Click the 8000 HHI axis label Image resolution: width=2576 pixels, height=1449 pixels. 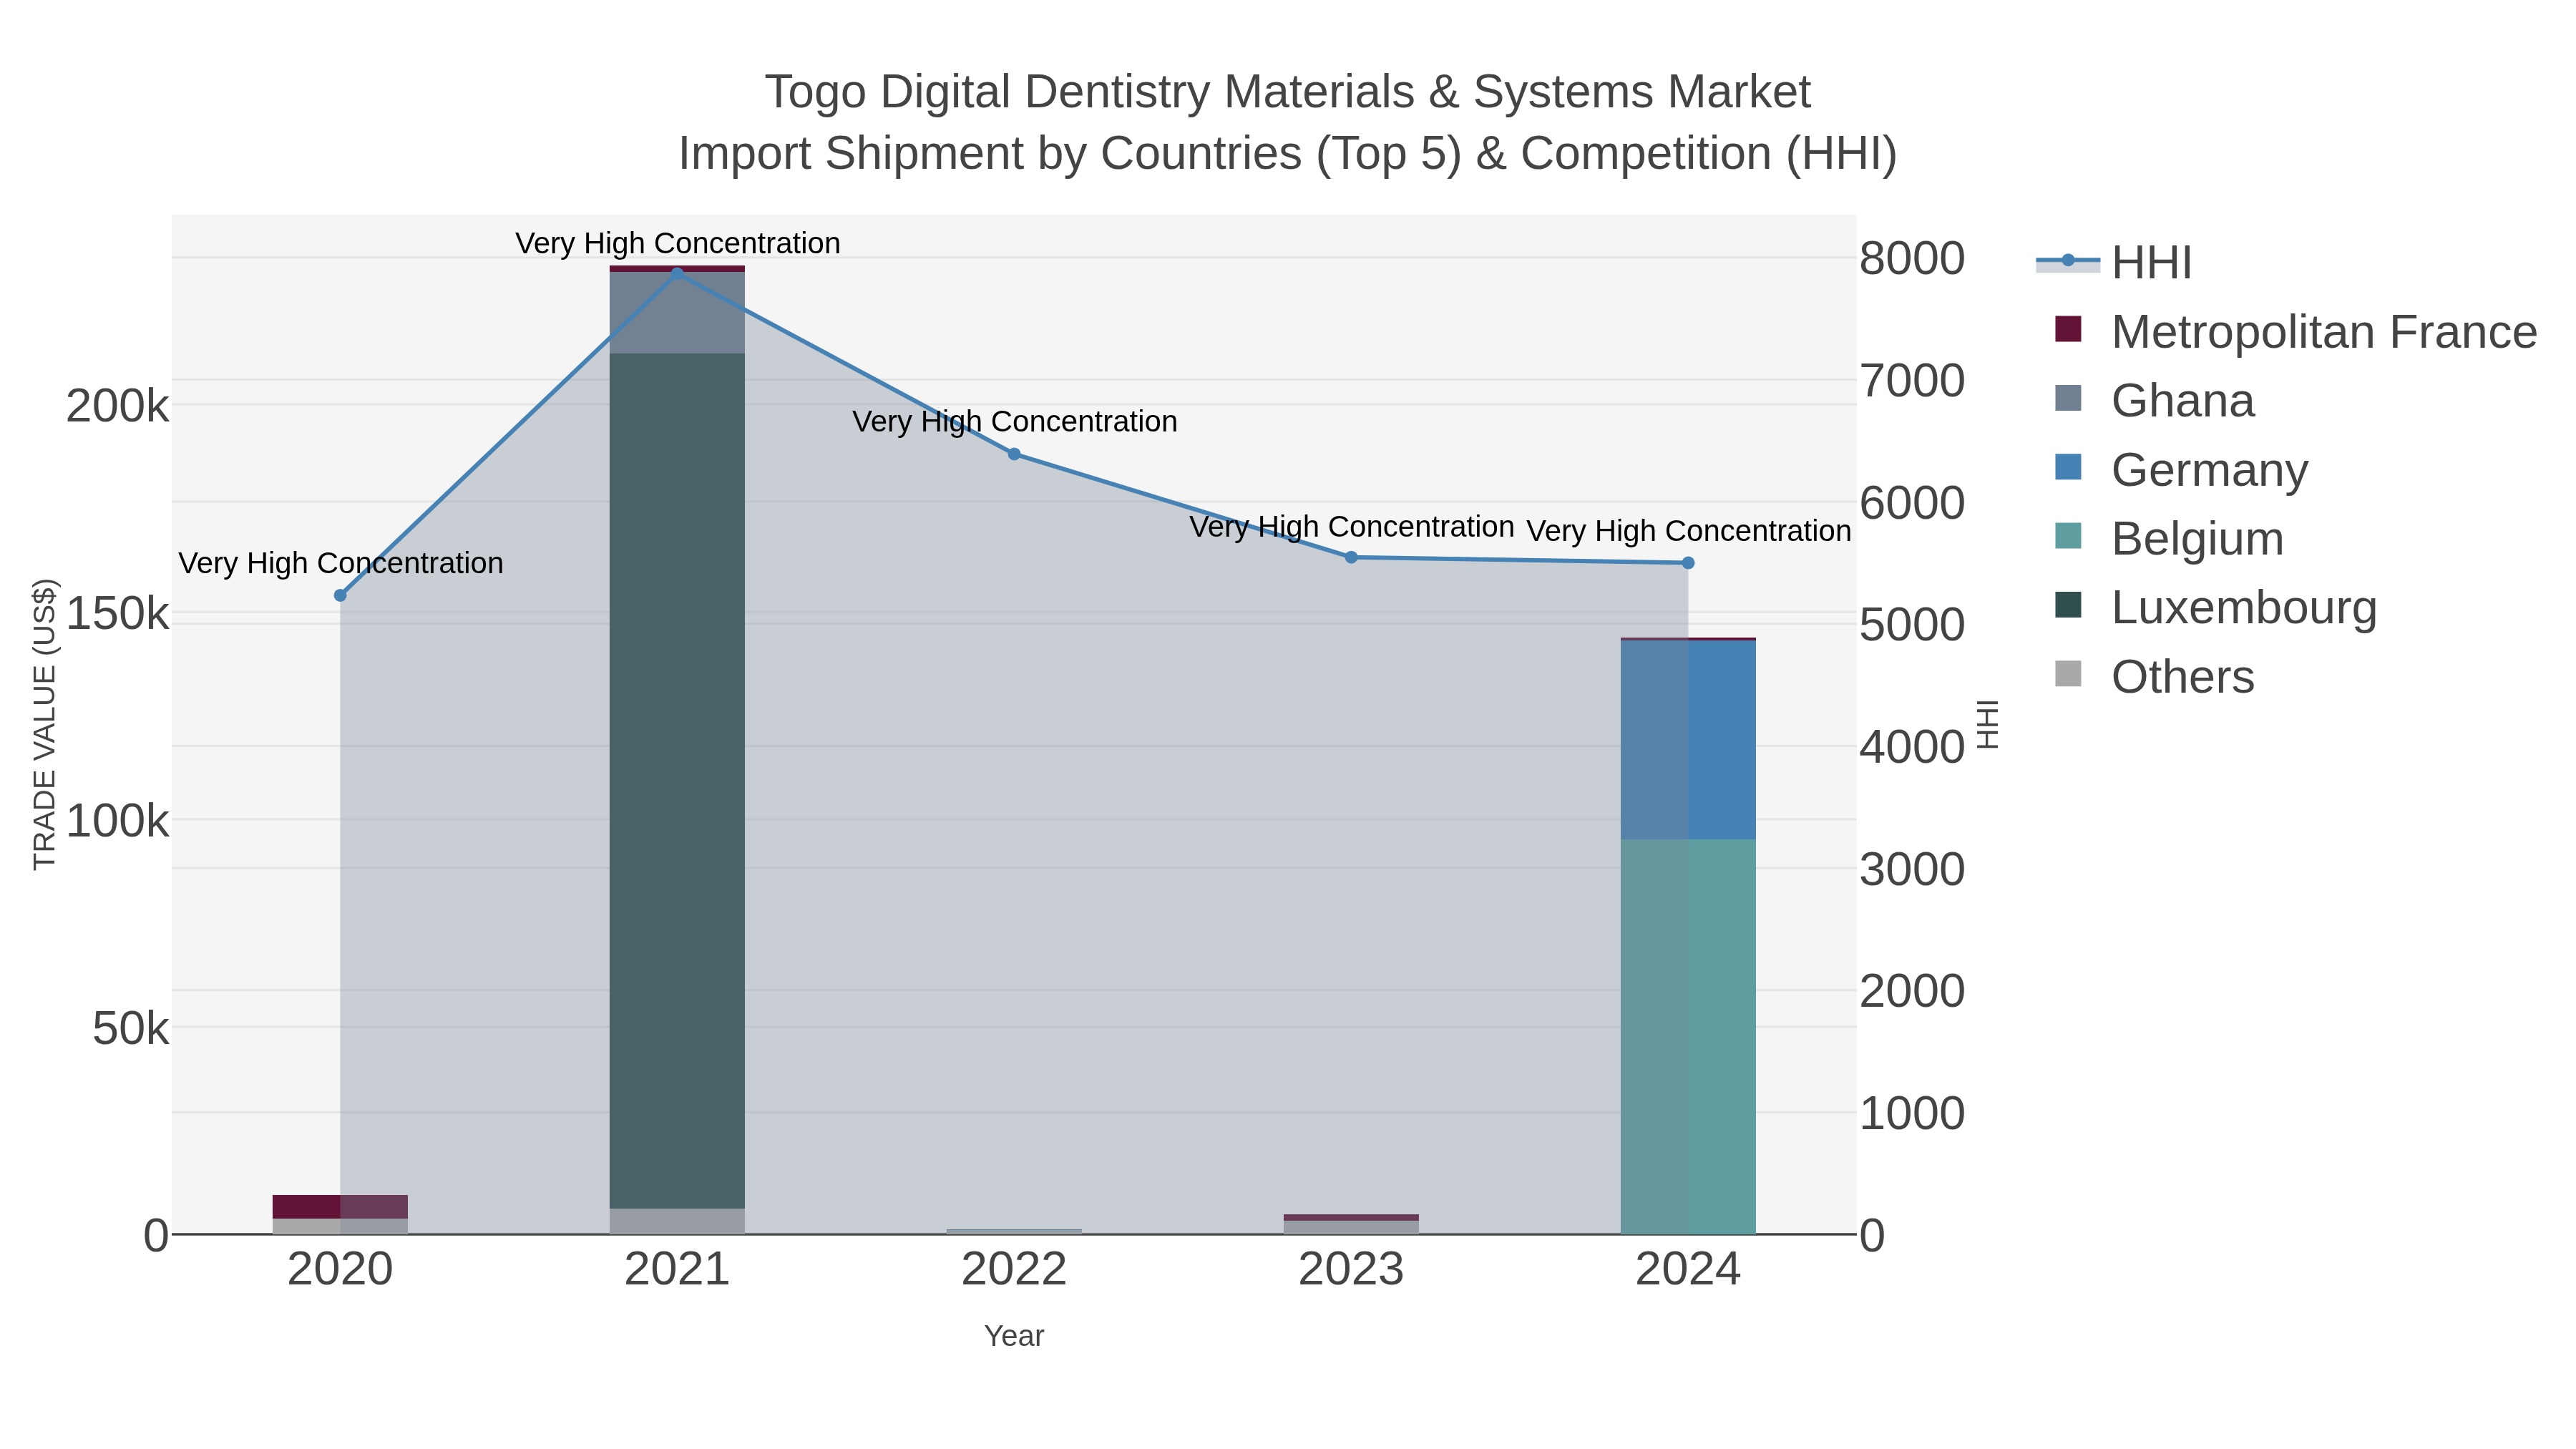point(1912,259)
